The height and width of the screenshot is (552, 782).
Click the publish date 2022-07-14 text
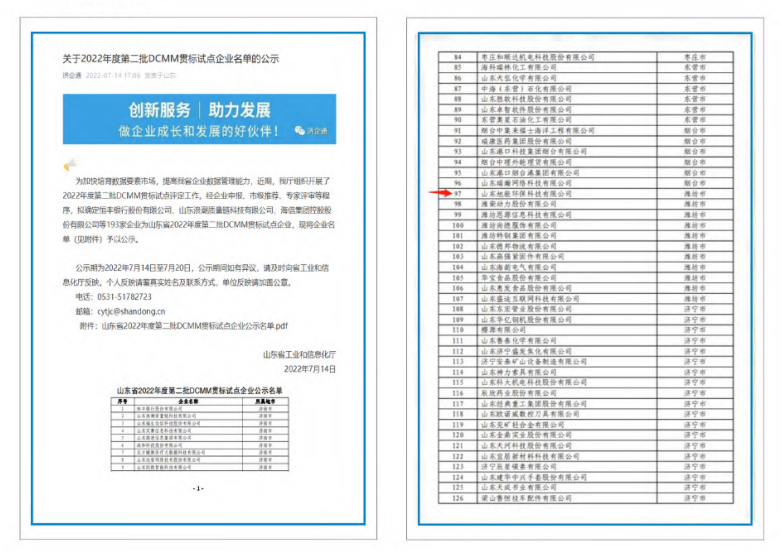click(x=112, y=75)
